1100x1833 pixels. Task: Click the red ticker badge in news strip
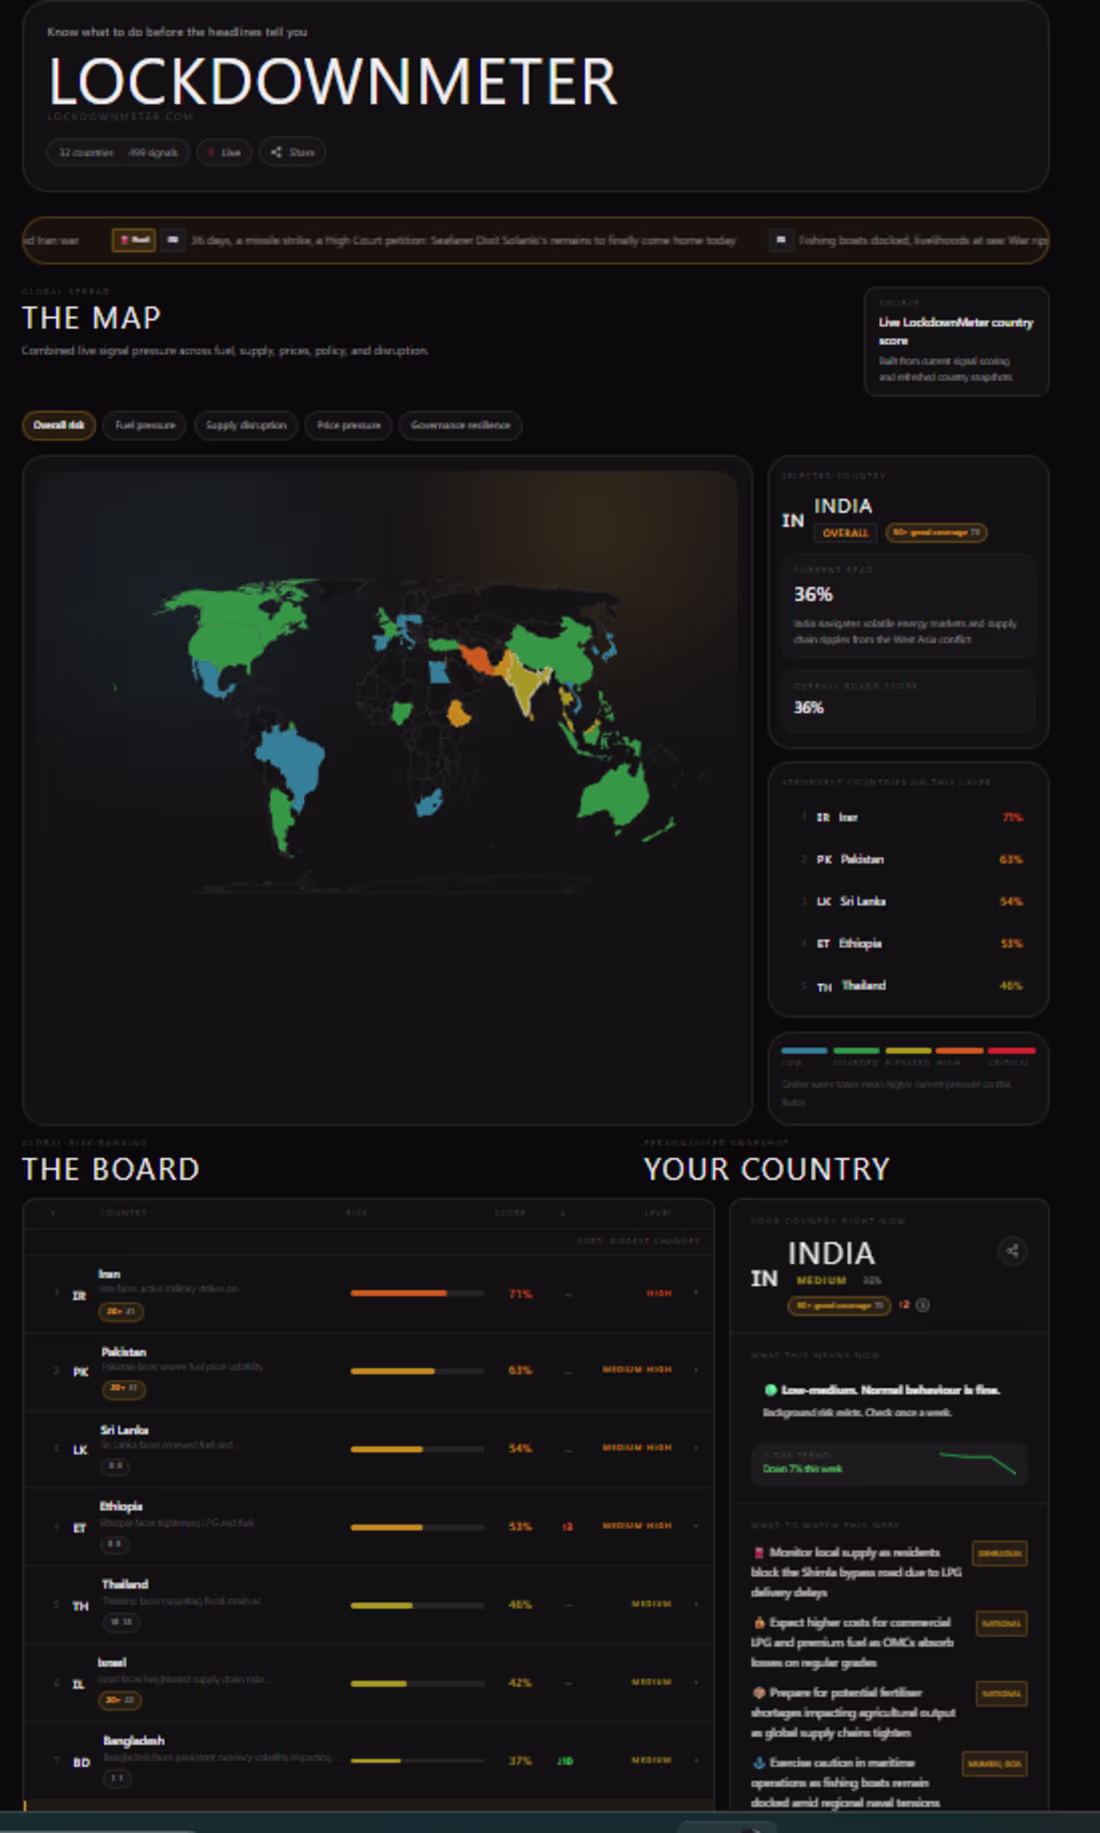coord(133,240)
